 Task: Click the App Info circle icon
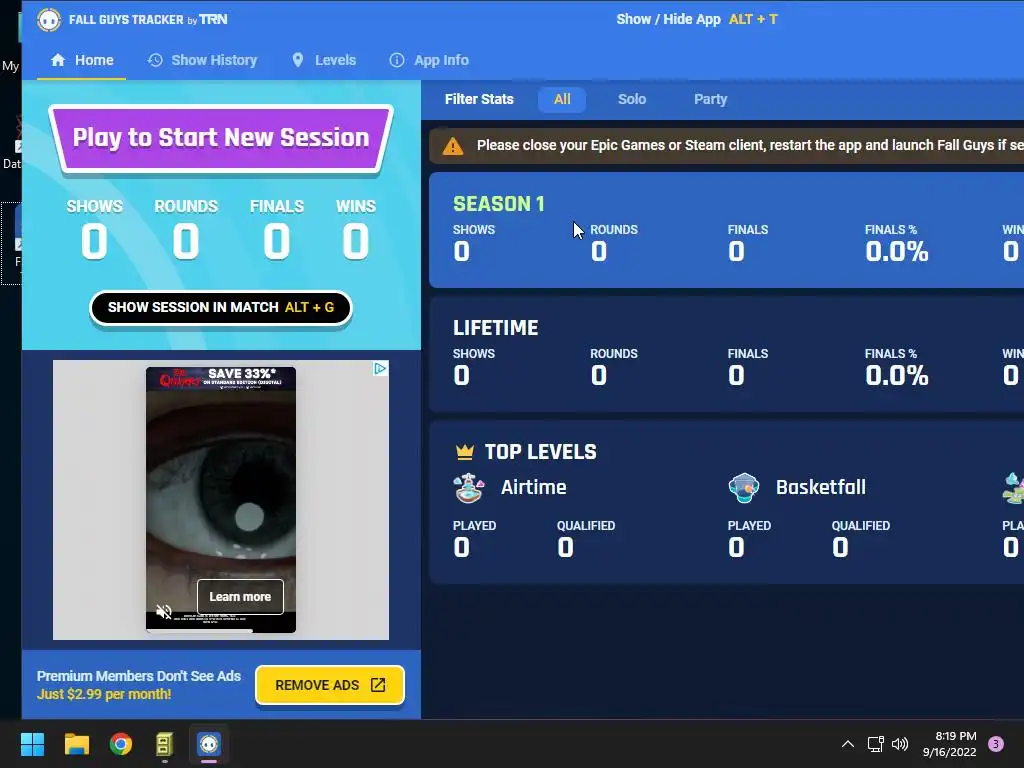click(x=396, y=60)
